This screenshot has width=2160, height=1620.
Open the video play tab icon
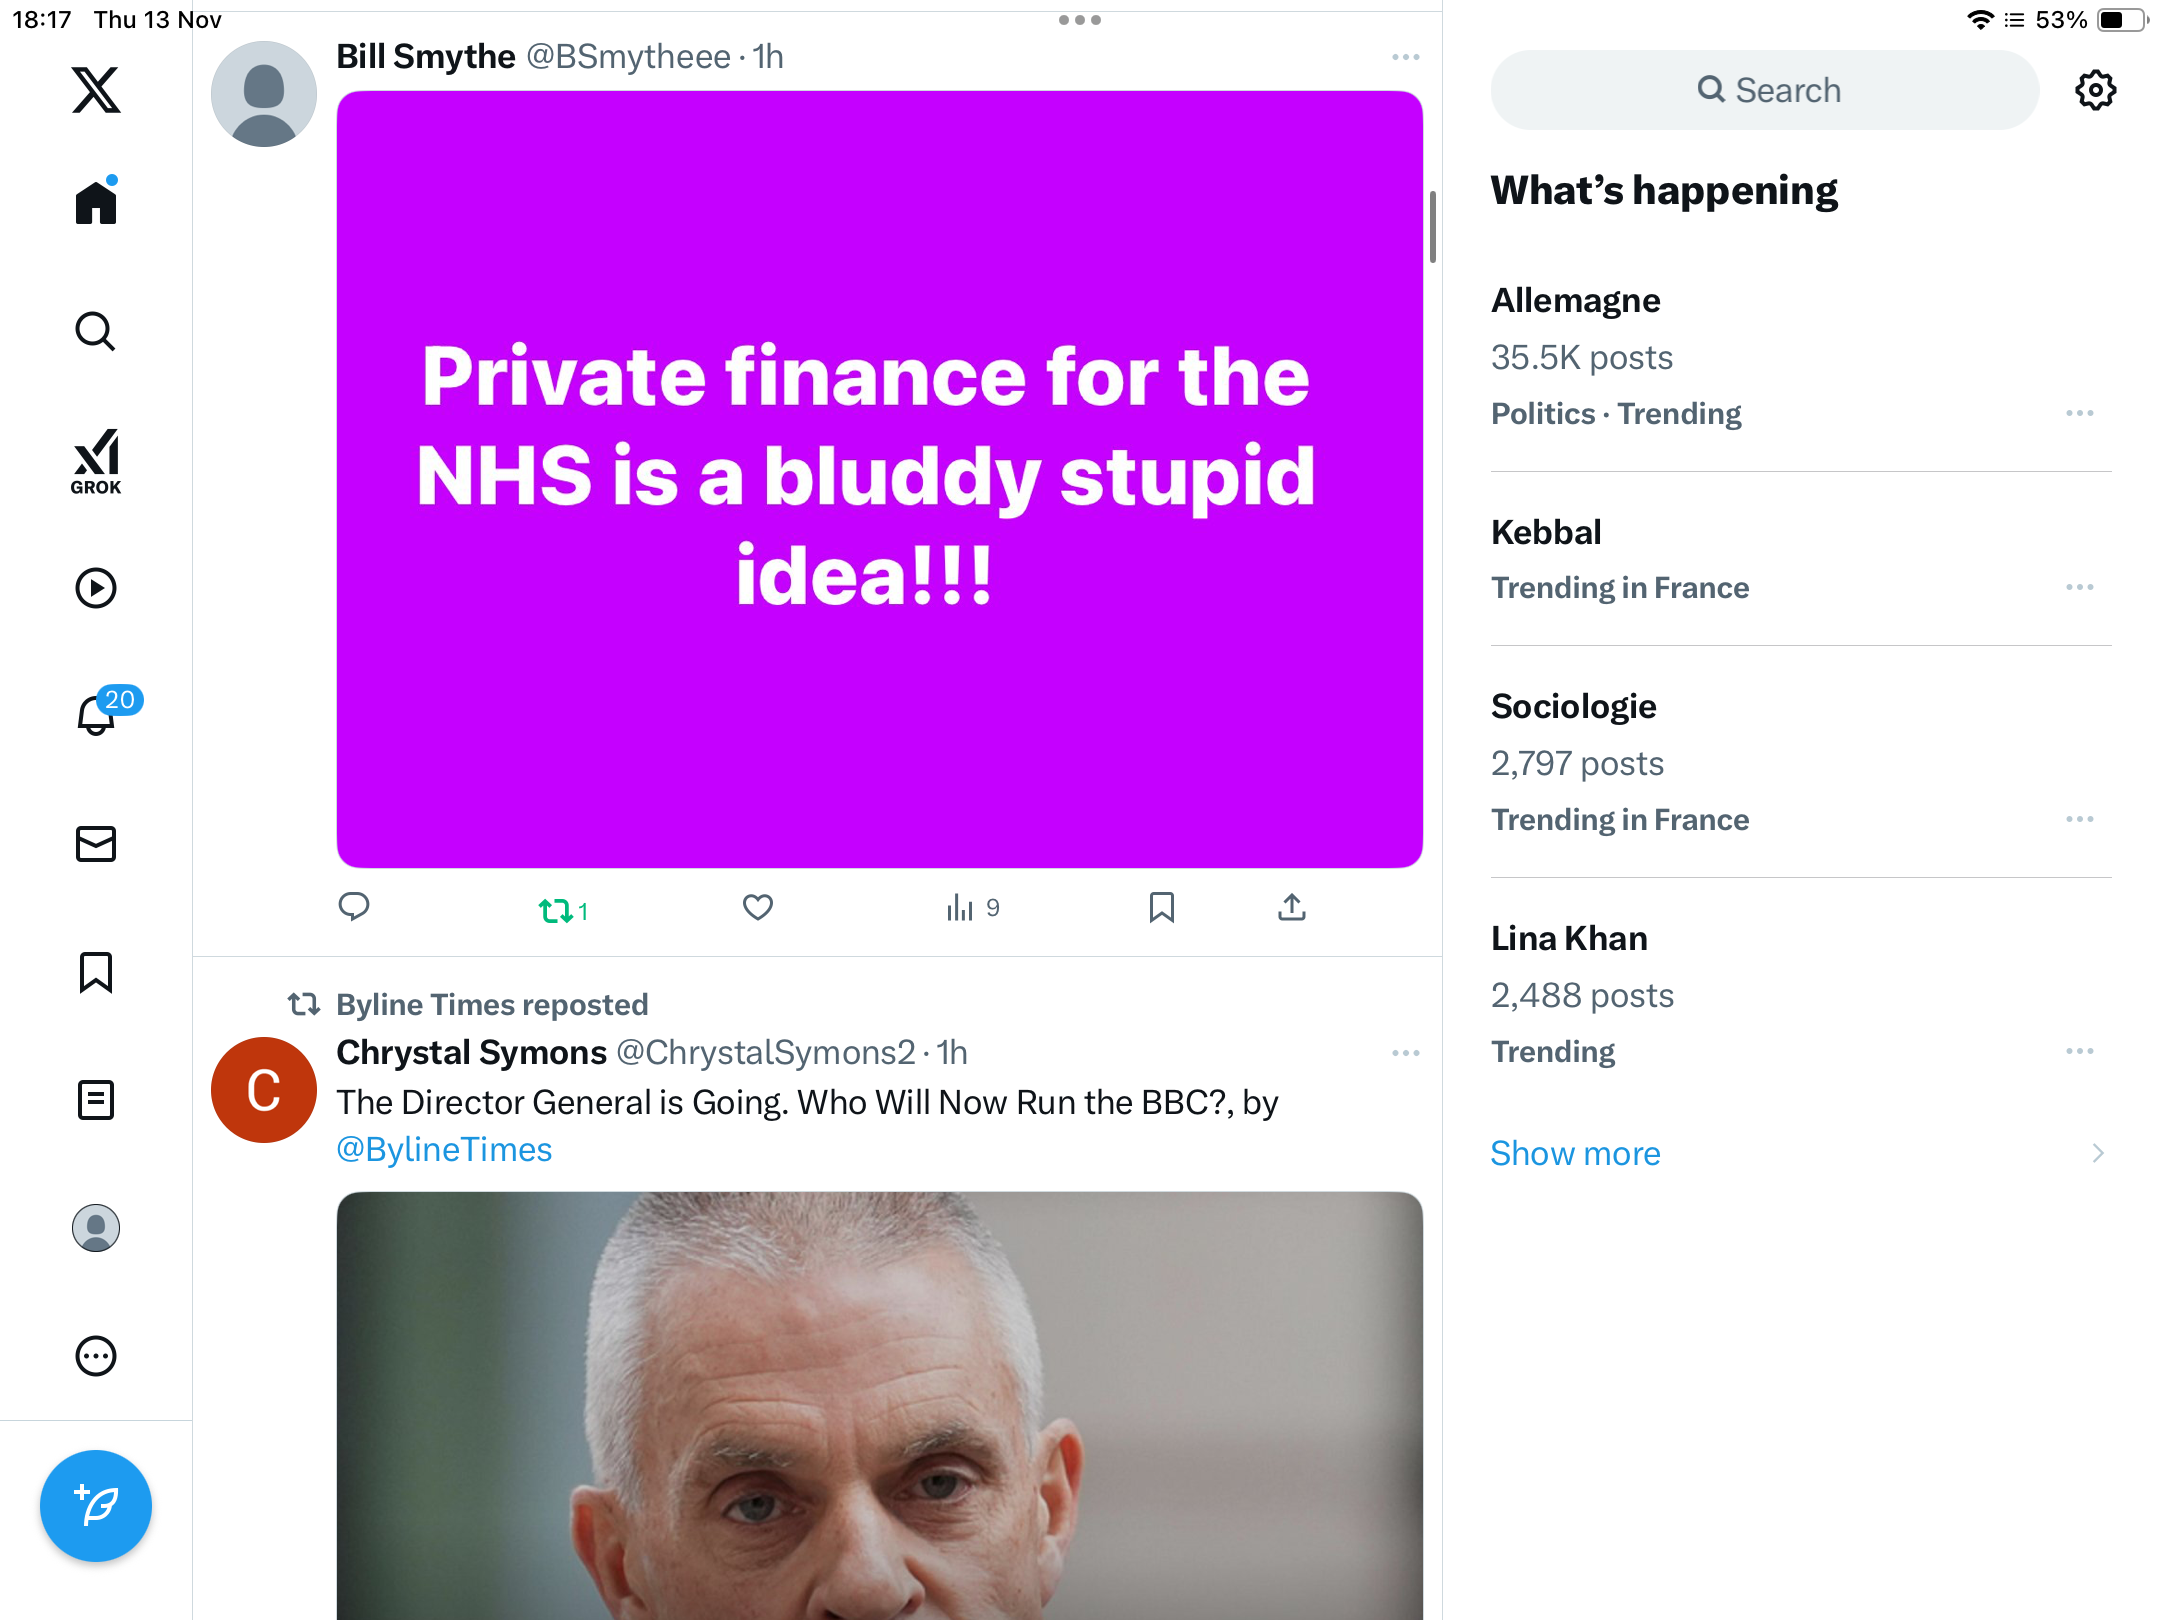click(96, 588)
